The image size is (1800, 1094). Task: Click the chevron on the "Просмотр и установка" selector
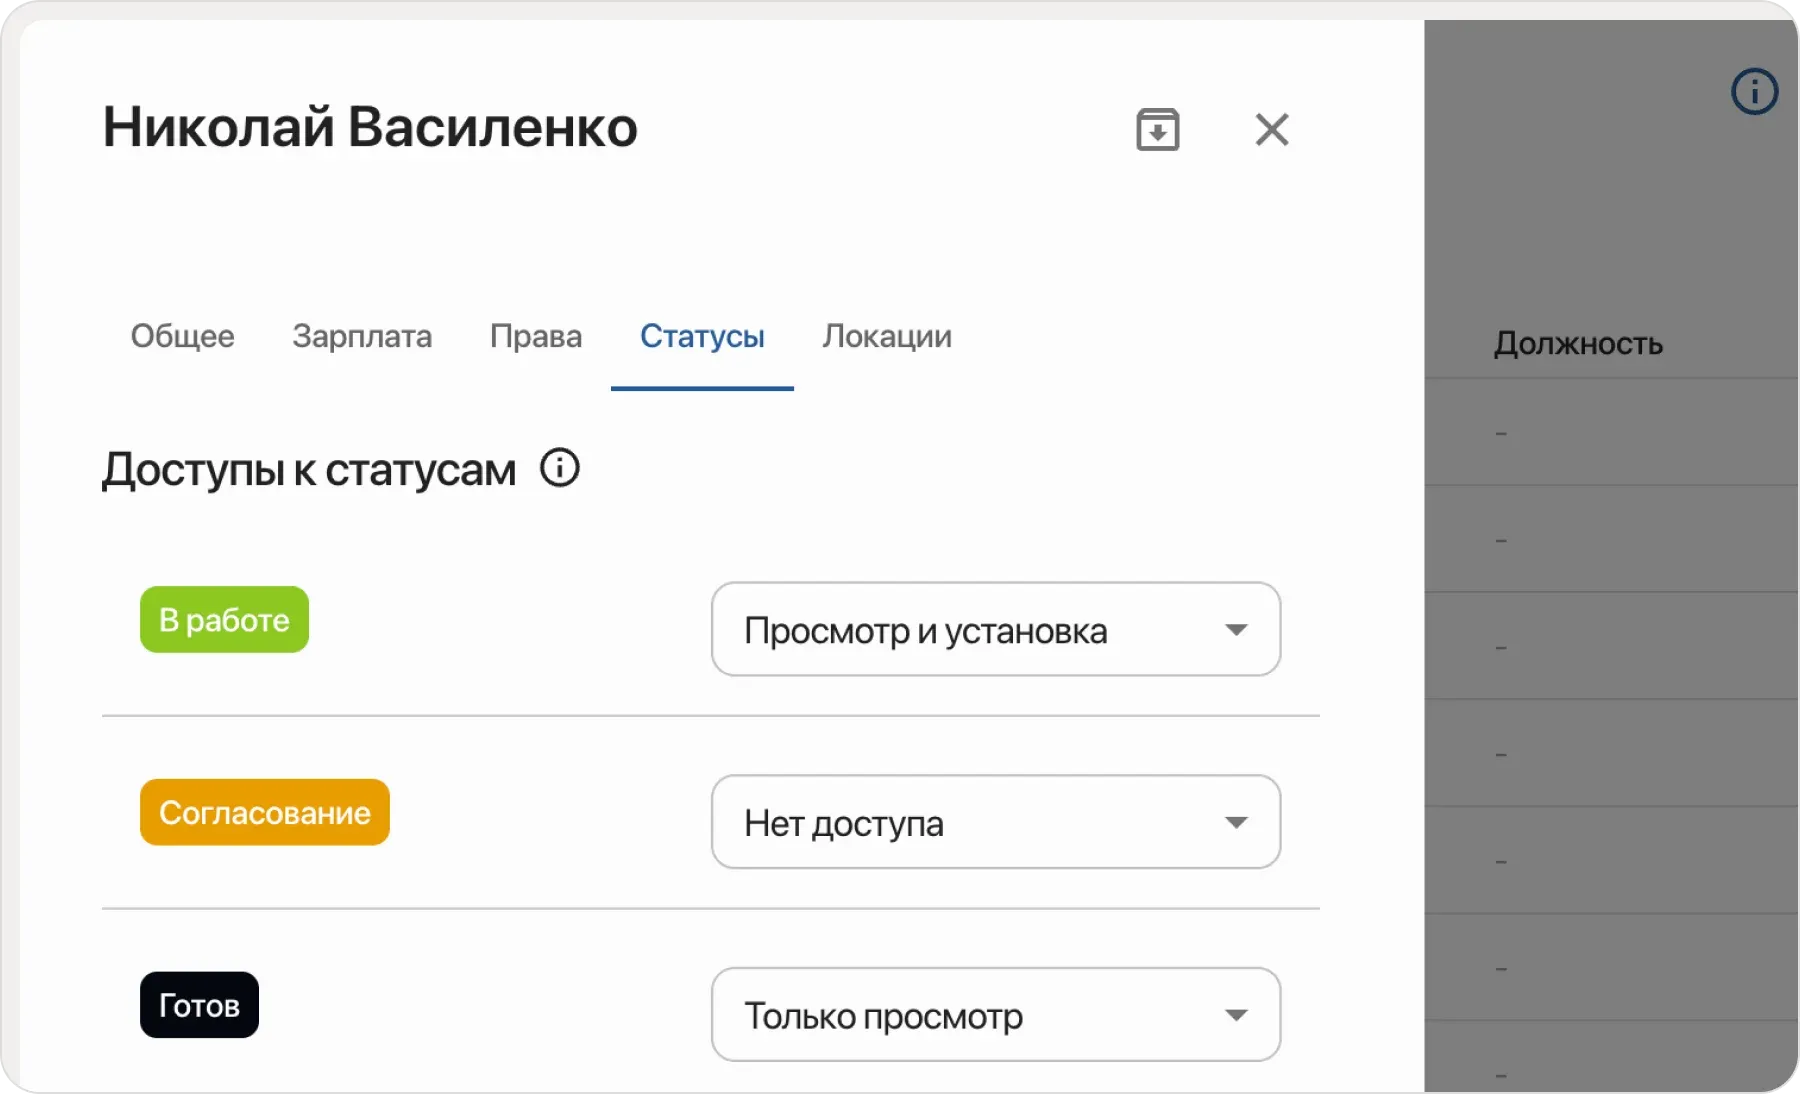coord(1238,630)
